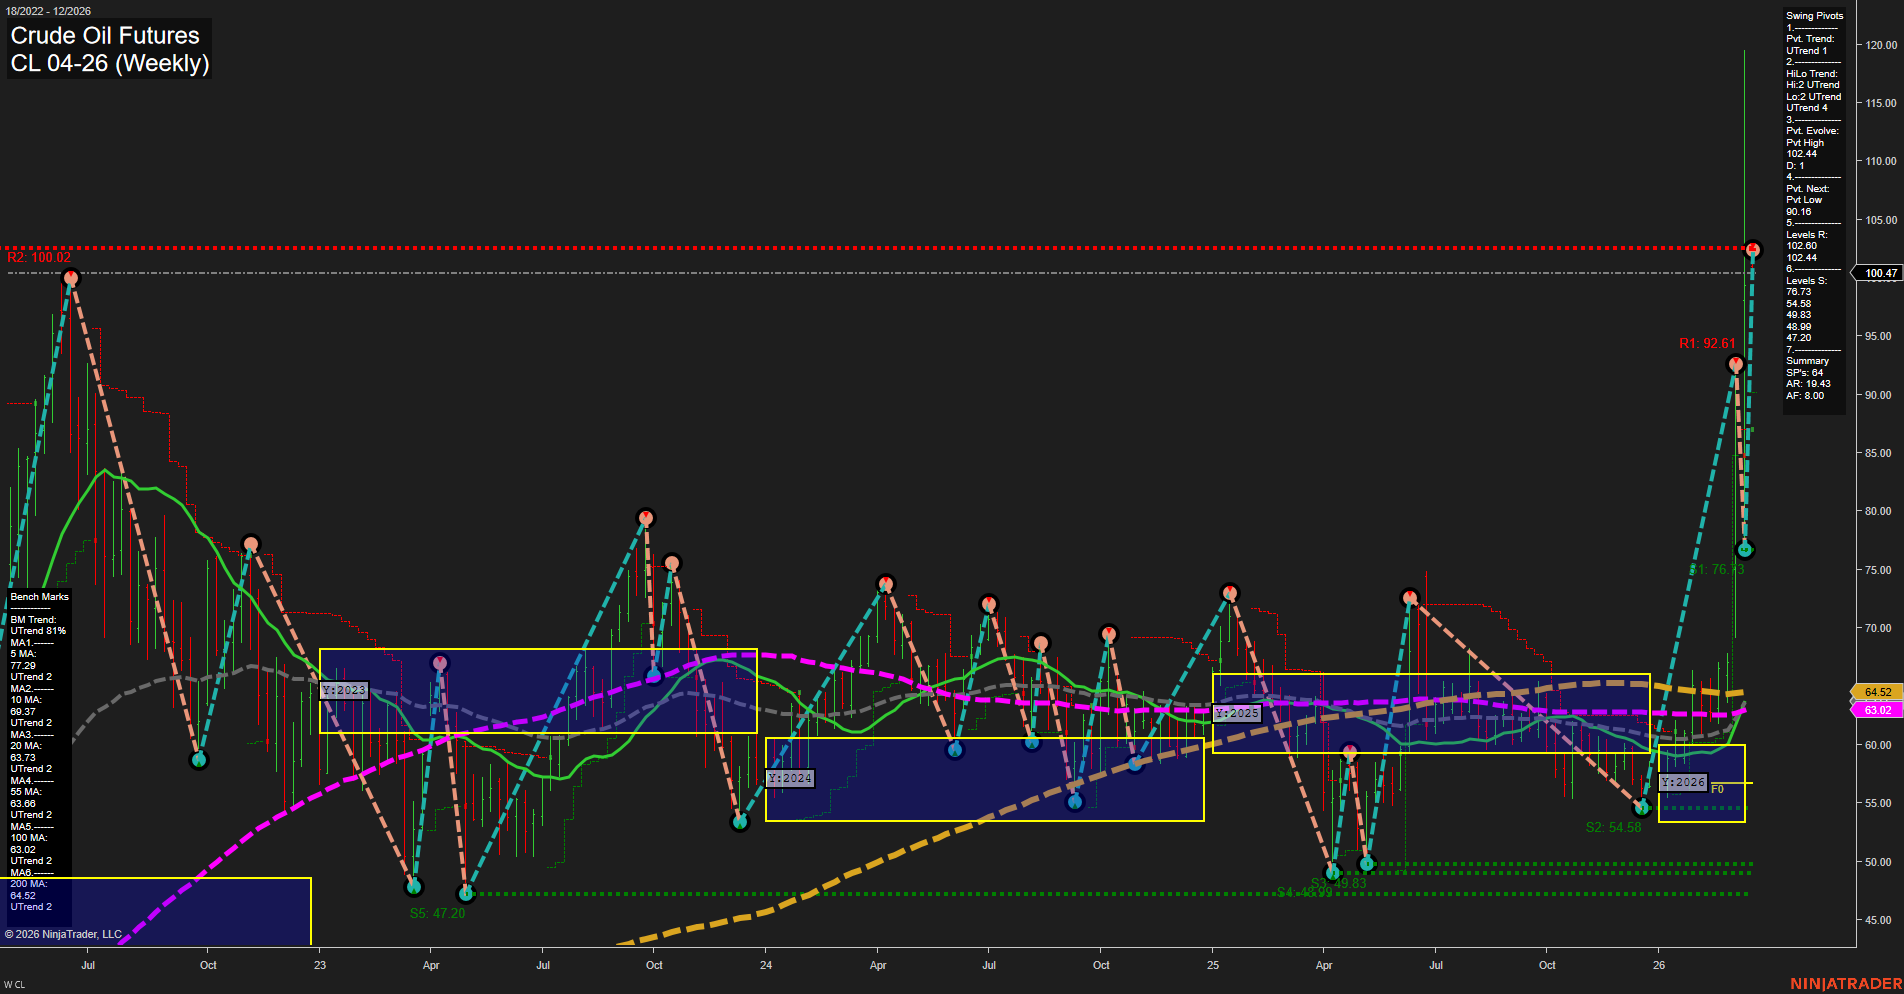
Task: Click the Y:2023 label on the chart
Action: click(343, 689)
